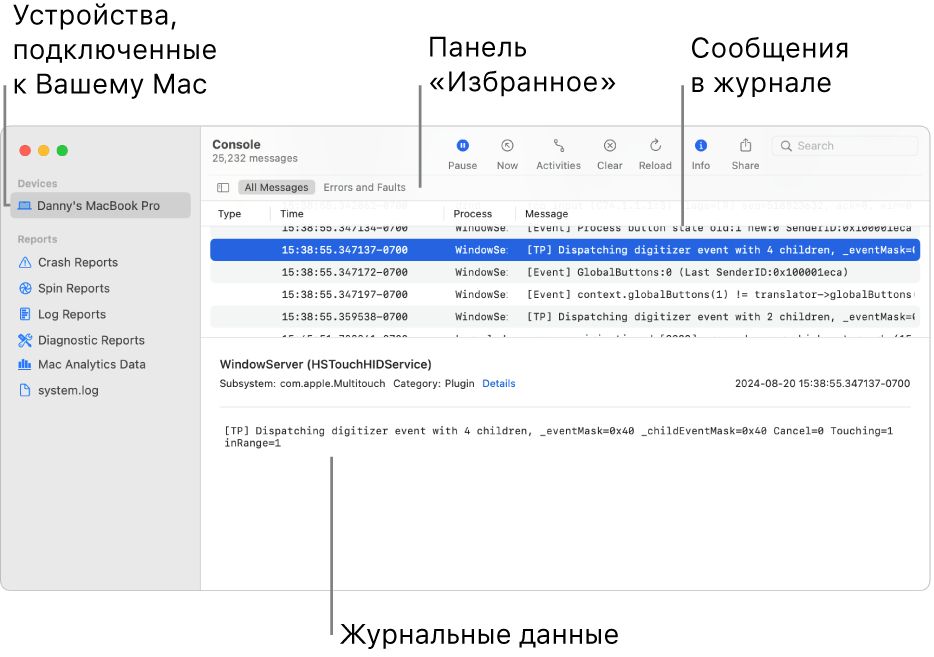
Task: Click the Reports section header
Action: 38,239
